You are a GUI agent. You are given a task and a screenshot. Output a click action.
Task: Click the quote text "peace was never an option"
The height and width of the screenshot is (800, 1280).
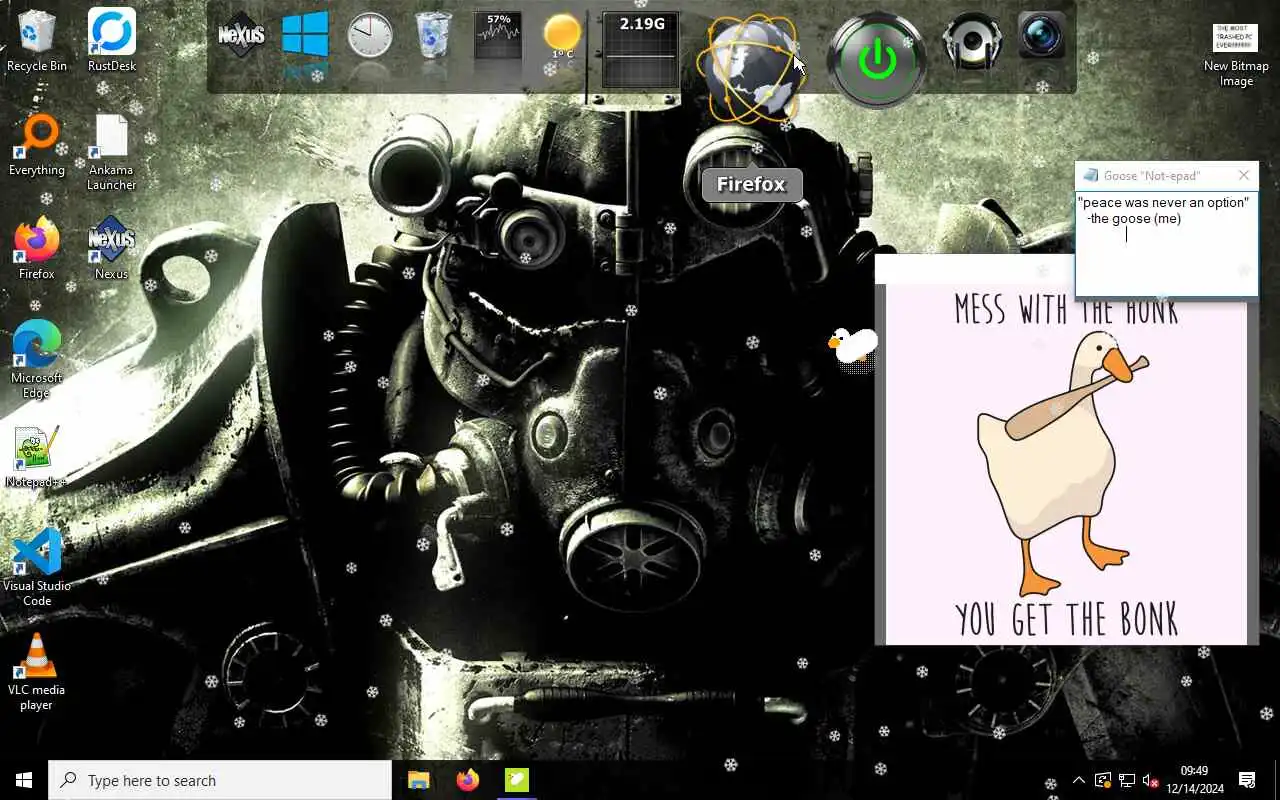pyautogui.click(x=1163, y=202)
